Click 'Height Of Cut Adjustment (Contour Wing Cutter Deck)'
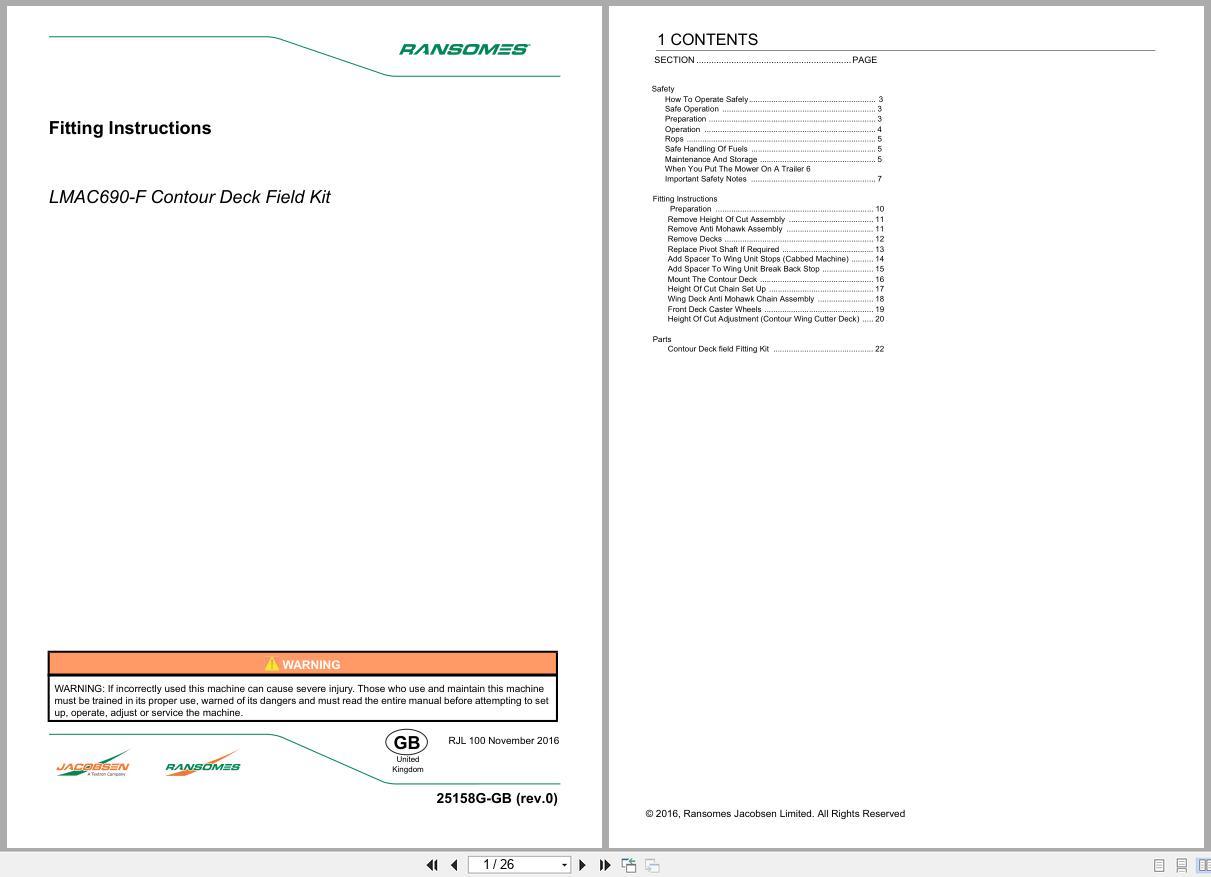This screenshot has width=1211, height=877. click(x=776, y=319)
